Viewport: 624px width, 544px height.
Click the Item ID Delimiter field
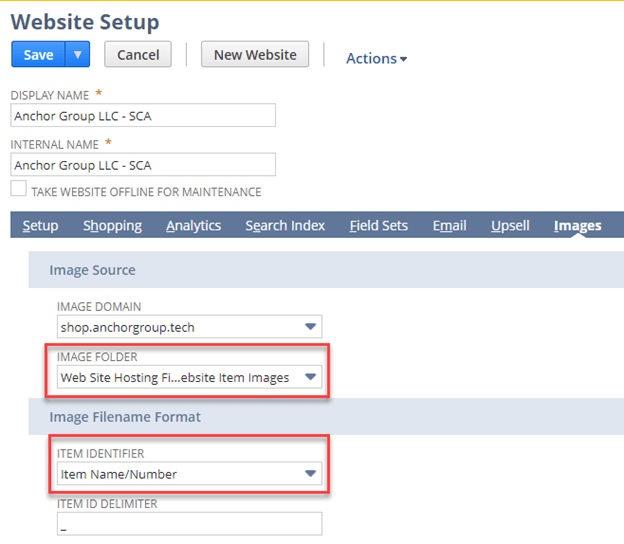(189, 524)
